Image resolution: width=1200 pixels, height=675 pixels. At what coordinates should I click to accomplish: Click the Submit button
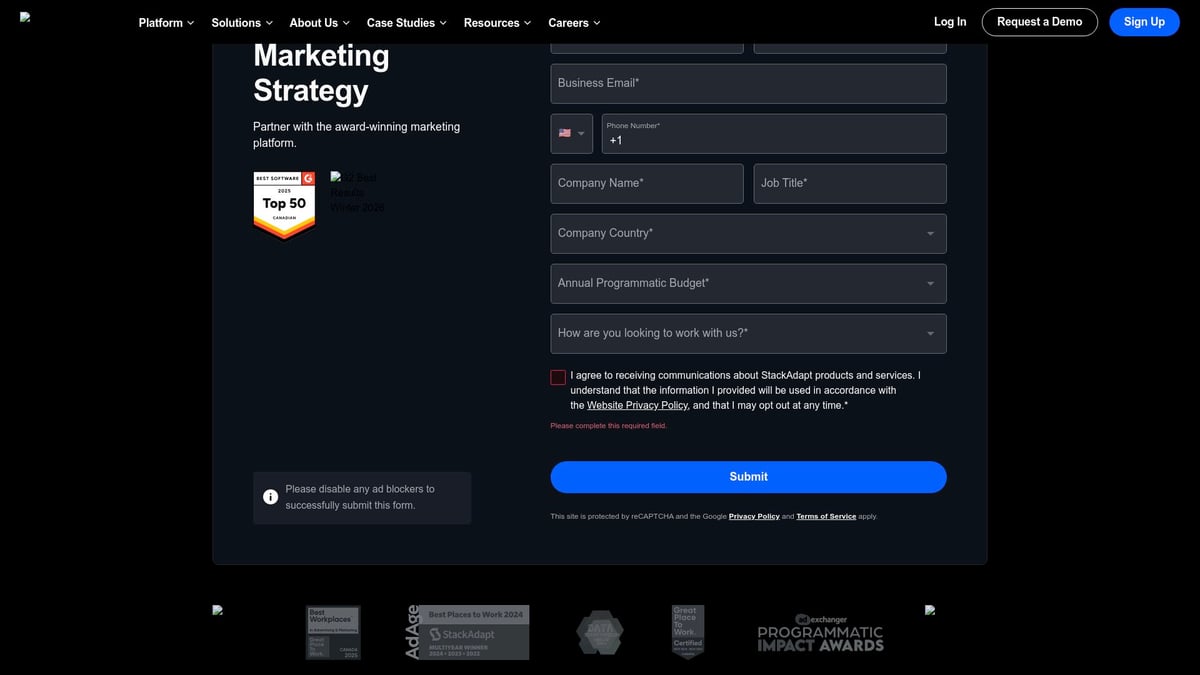[748, 477]
